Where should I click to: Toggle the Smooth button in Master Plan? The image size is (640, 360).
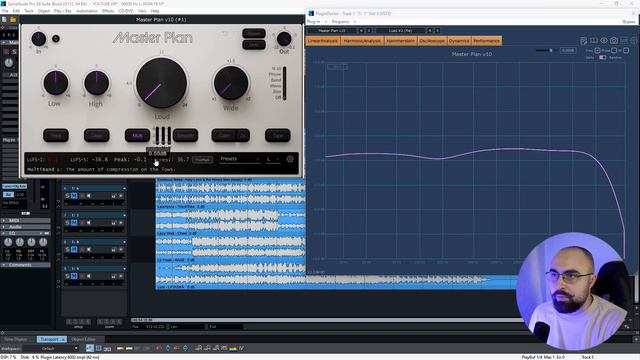click(x=185, y=136)
